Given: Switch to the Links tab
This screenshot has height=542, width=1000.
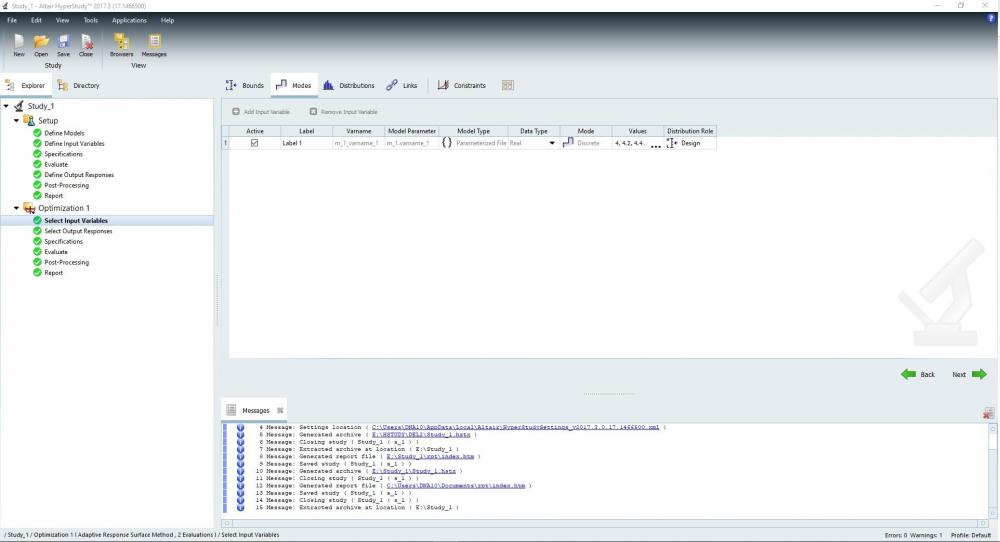Looking at the screenshot, I should [x=402, y=85].
